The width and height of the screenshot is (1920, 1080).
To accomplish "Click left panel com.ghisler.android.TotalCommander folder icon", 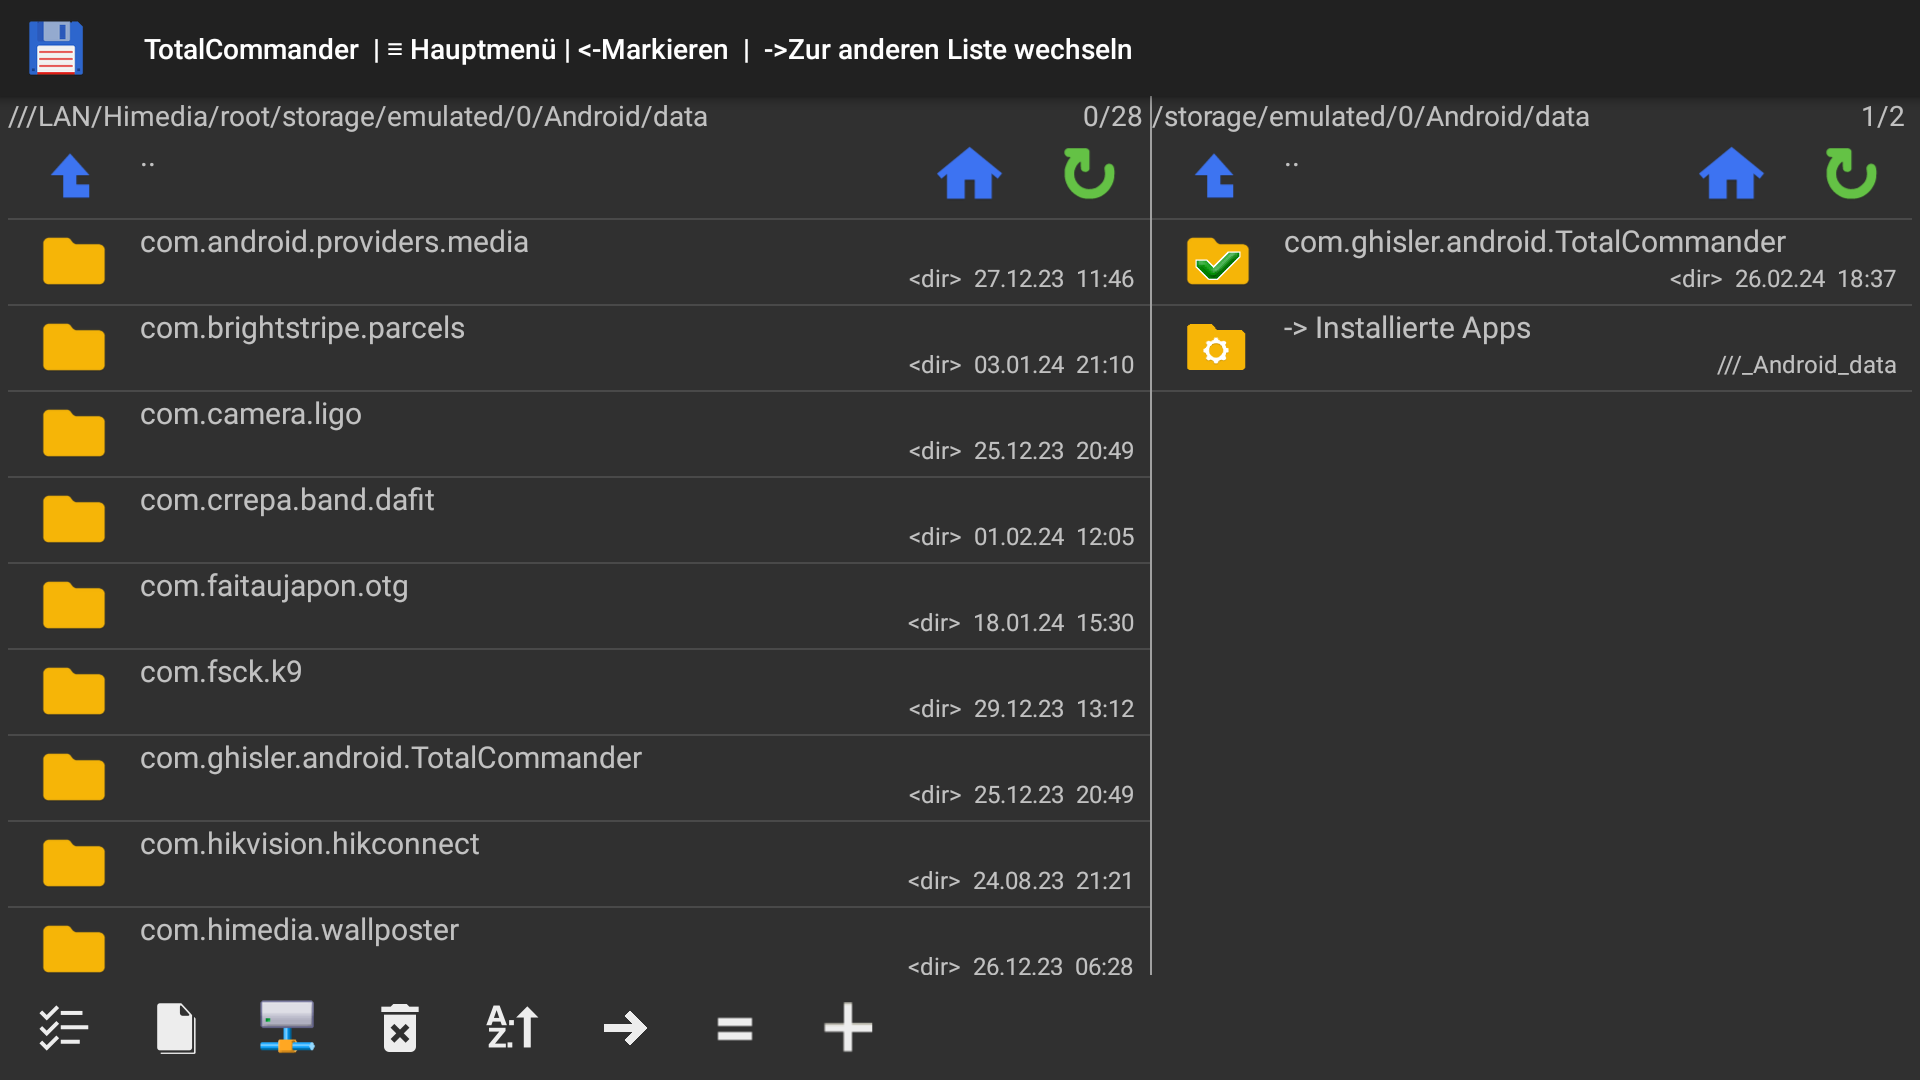I will click(74, 777).
